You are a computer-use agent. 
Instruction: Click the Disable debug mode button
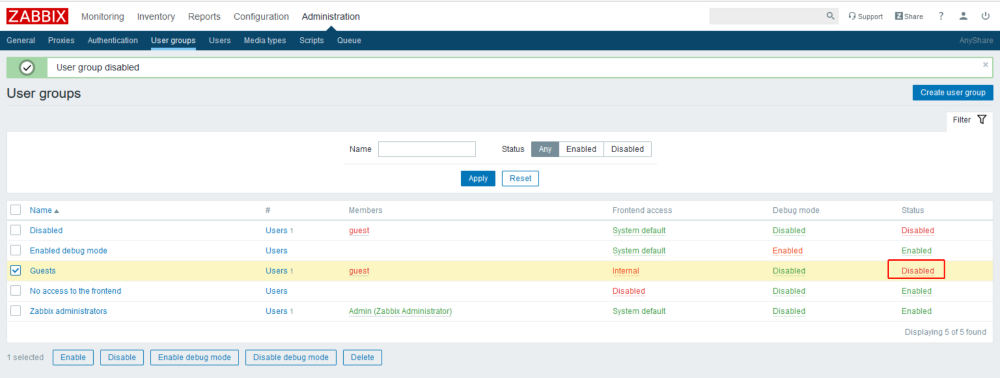[x=291, y=358]
